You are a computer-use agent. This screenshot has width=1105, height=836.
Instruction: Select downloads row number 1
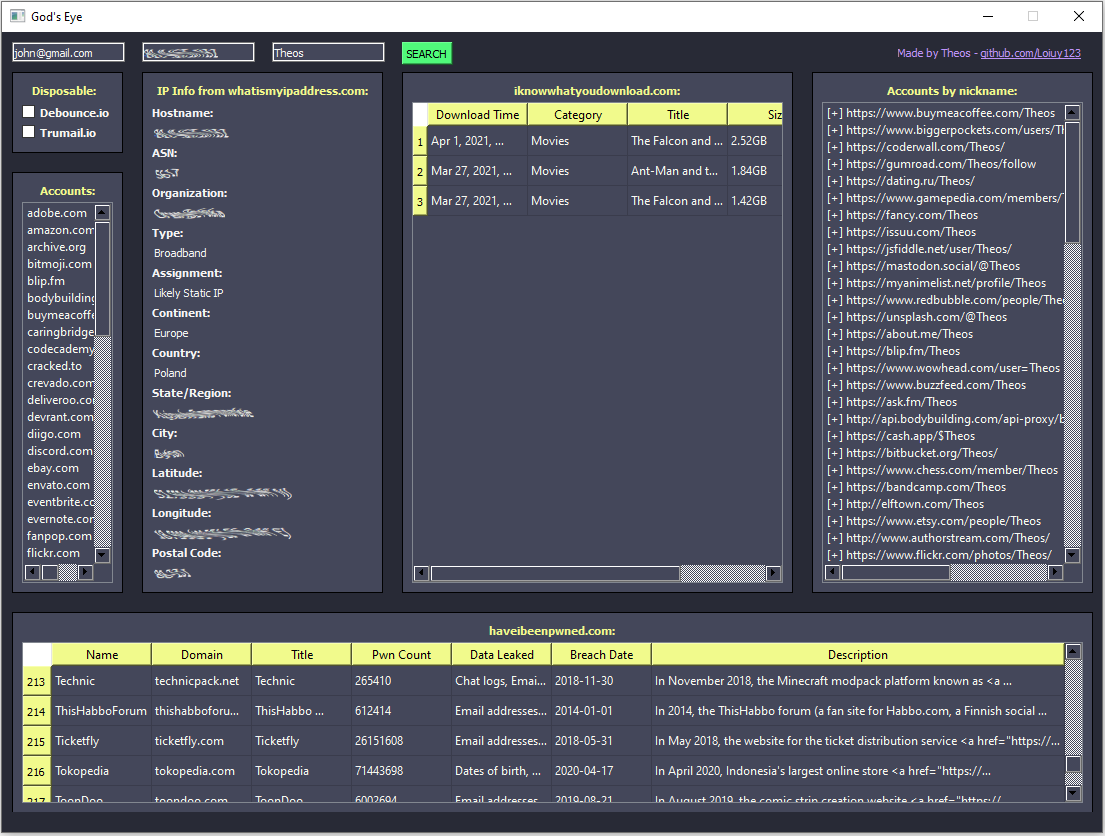(x=420, y=141)
